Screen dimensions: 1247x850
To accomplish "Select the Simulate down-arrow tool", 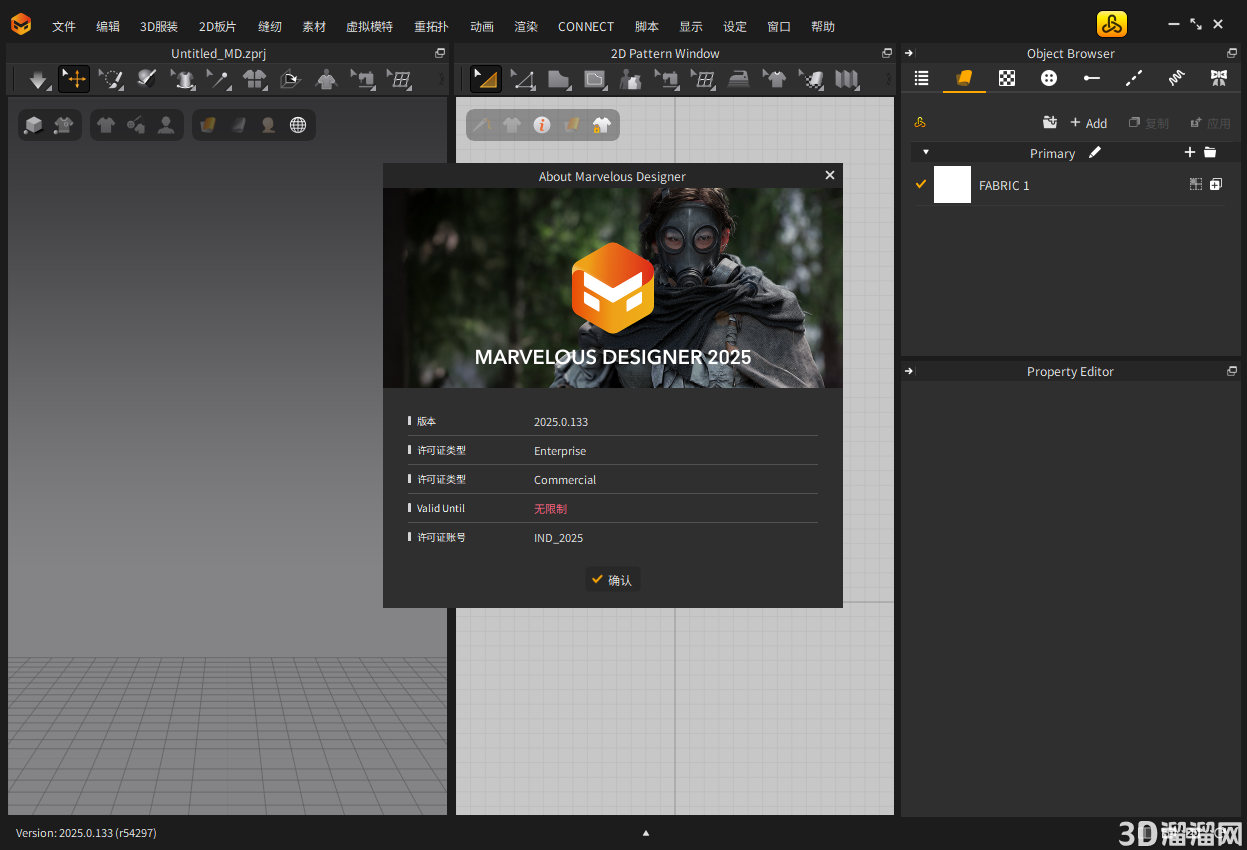I will (38, 79).
